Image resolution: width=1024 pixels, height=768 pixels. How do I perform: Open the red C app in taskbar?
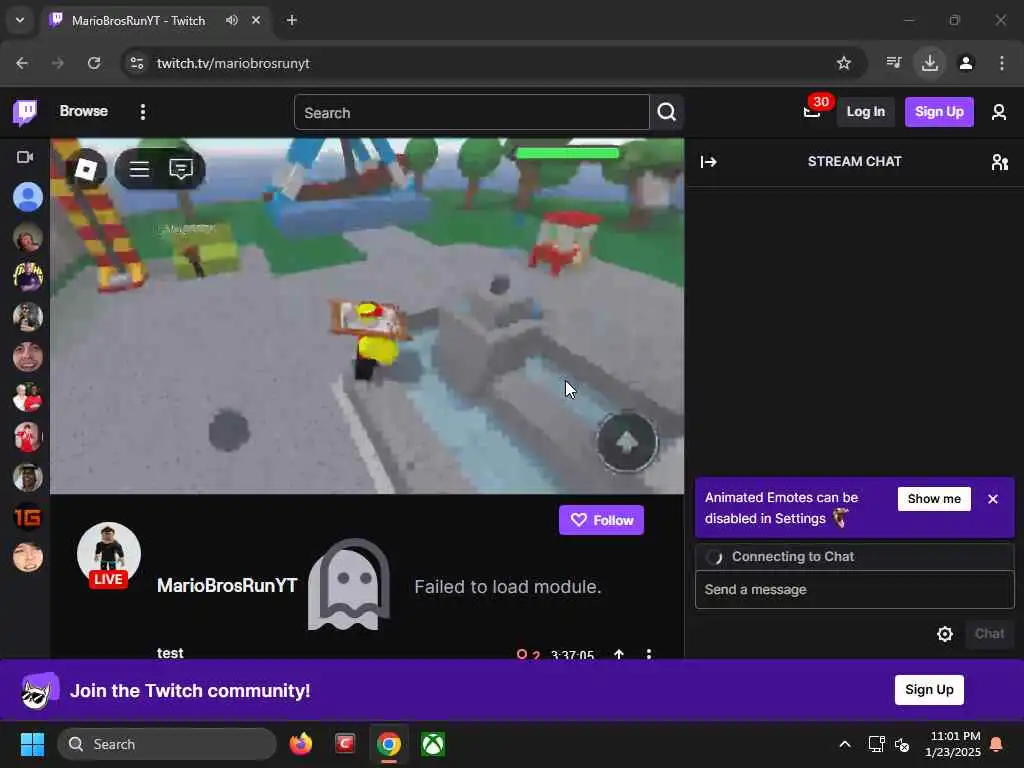point(345,744)
